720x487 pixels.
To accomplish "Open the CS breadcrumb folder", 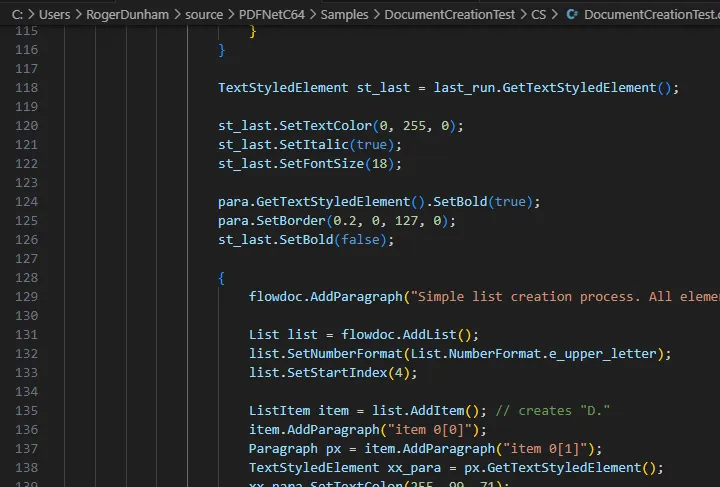I will pos(539,15).
